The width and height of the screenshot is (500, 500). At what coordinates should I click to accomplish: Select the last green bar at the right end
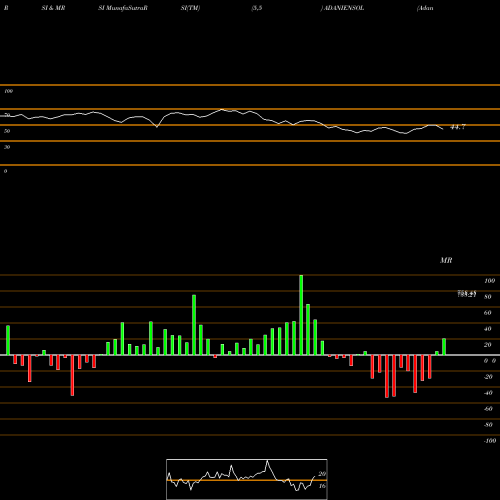point(444,347)
